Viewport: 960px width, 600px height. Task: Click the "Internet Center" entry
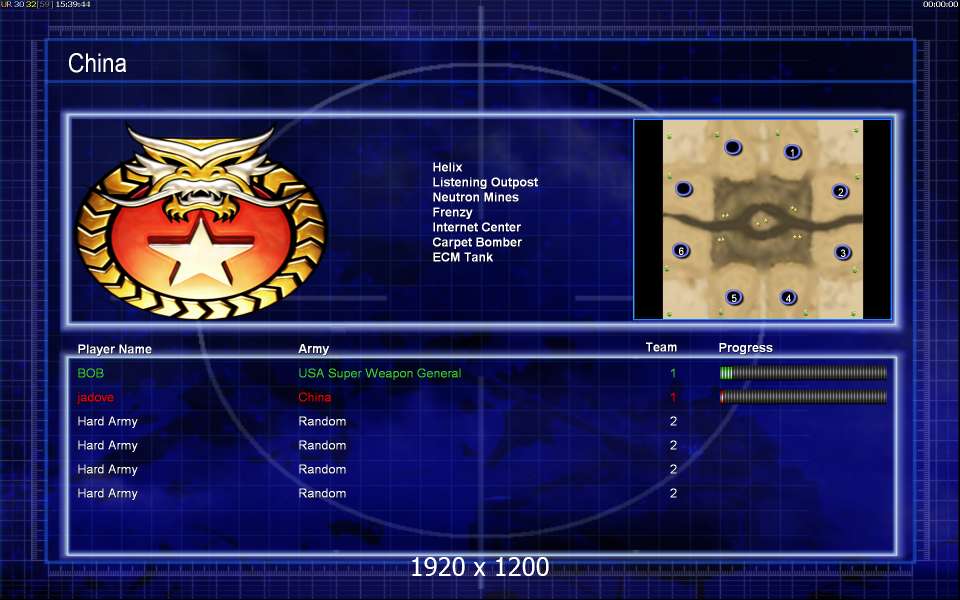click(476, 227)
